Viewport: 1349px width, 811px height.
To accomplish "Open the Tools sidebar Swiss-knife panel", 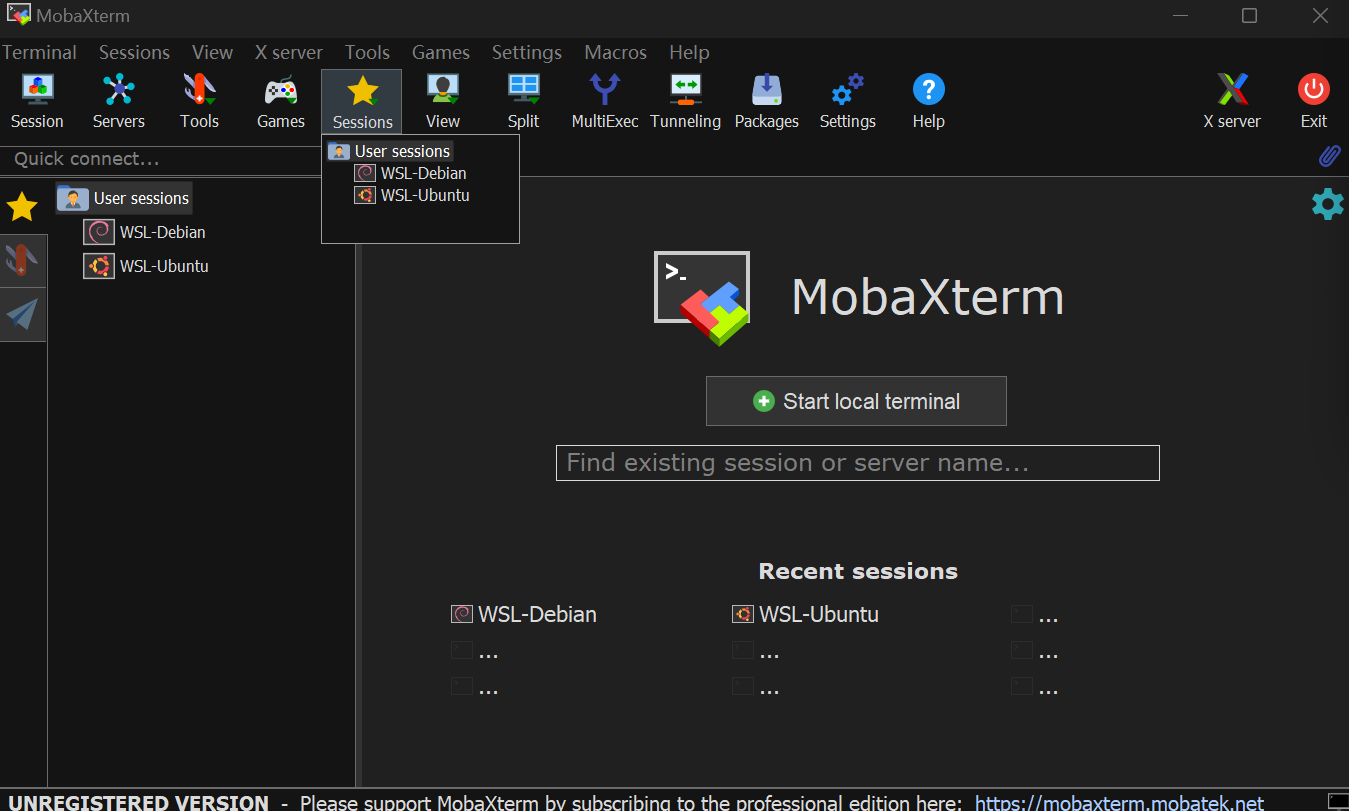I will click(23, 260).
